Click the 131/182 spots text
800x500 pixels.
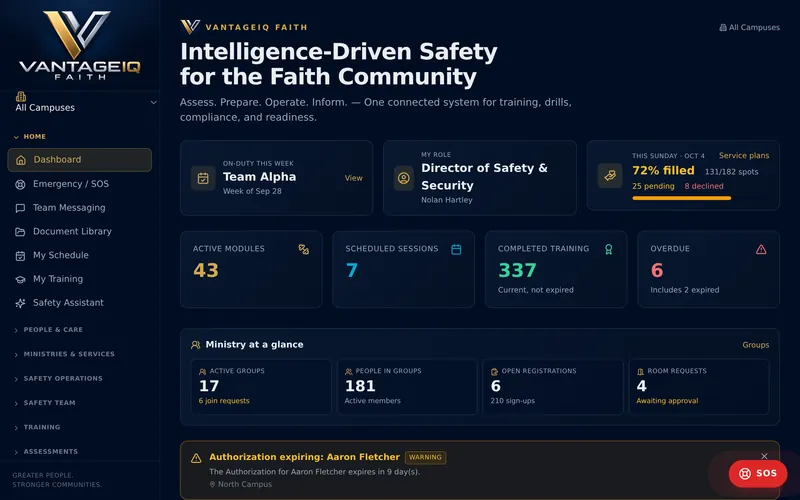pos(731,172)
